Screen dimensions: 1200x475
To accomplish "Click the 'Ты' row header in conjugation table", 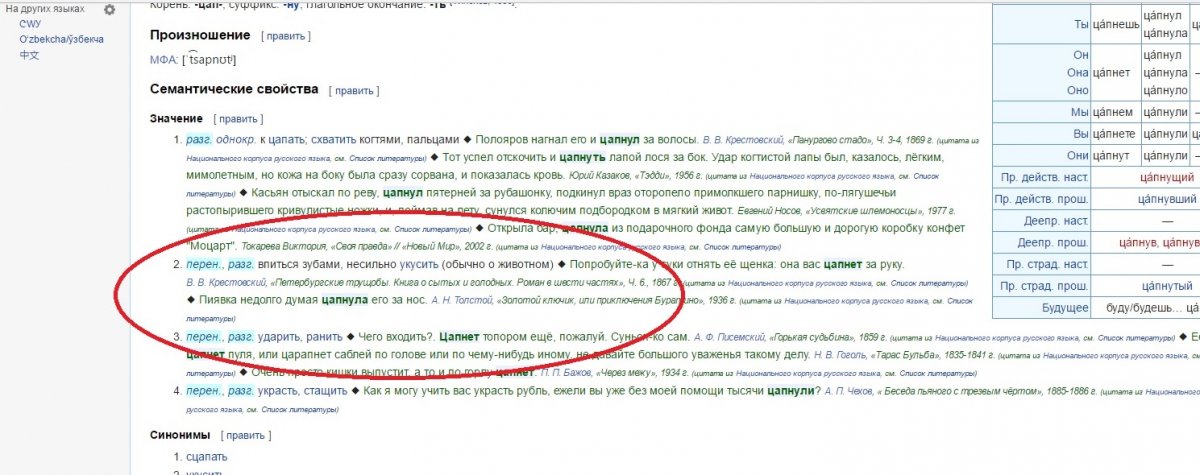I will [1040, 24].
